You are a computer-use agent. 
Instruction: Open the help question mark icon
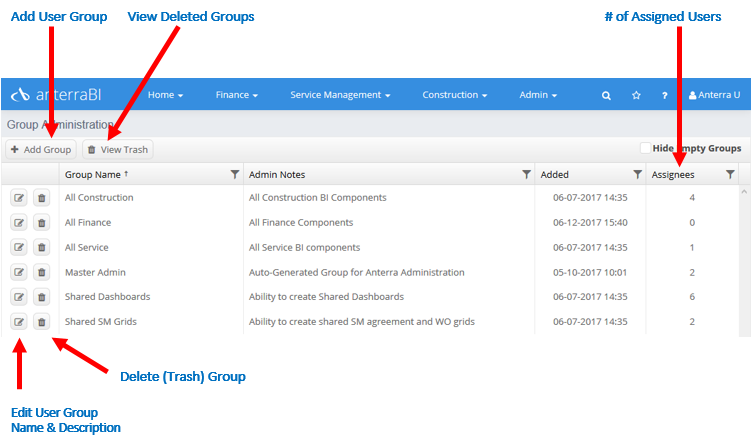pyautogui.click(x=664, y=95)
